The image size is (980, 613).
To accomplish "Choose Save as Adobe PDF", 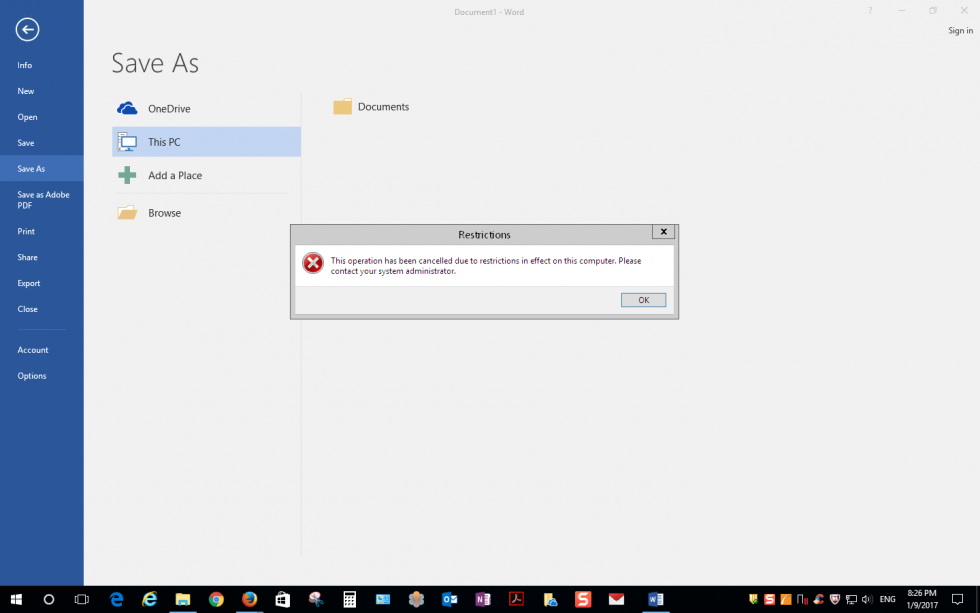I will [43, 200].
